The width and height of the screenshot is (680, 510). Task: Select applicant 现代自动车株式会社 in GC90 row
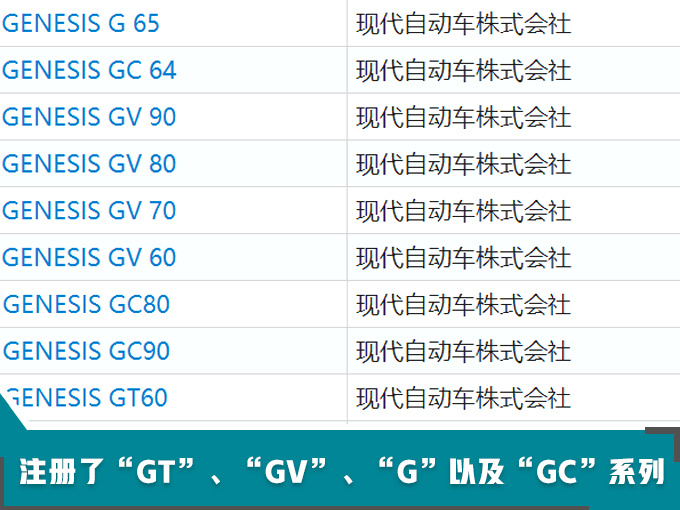point(463,352)
